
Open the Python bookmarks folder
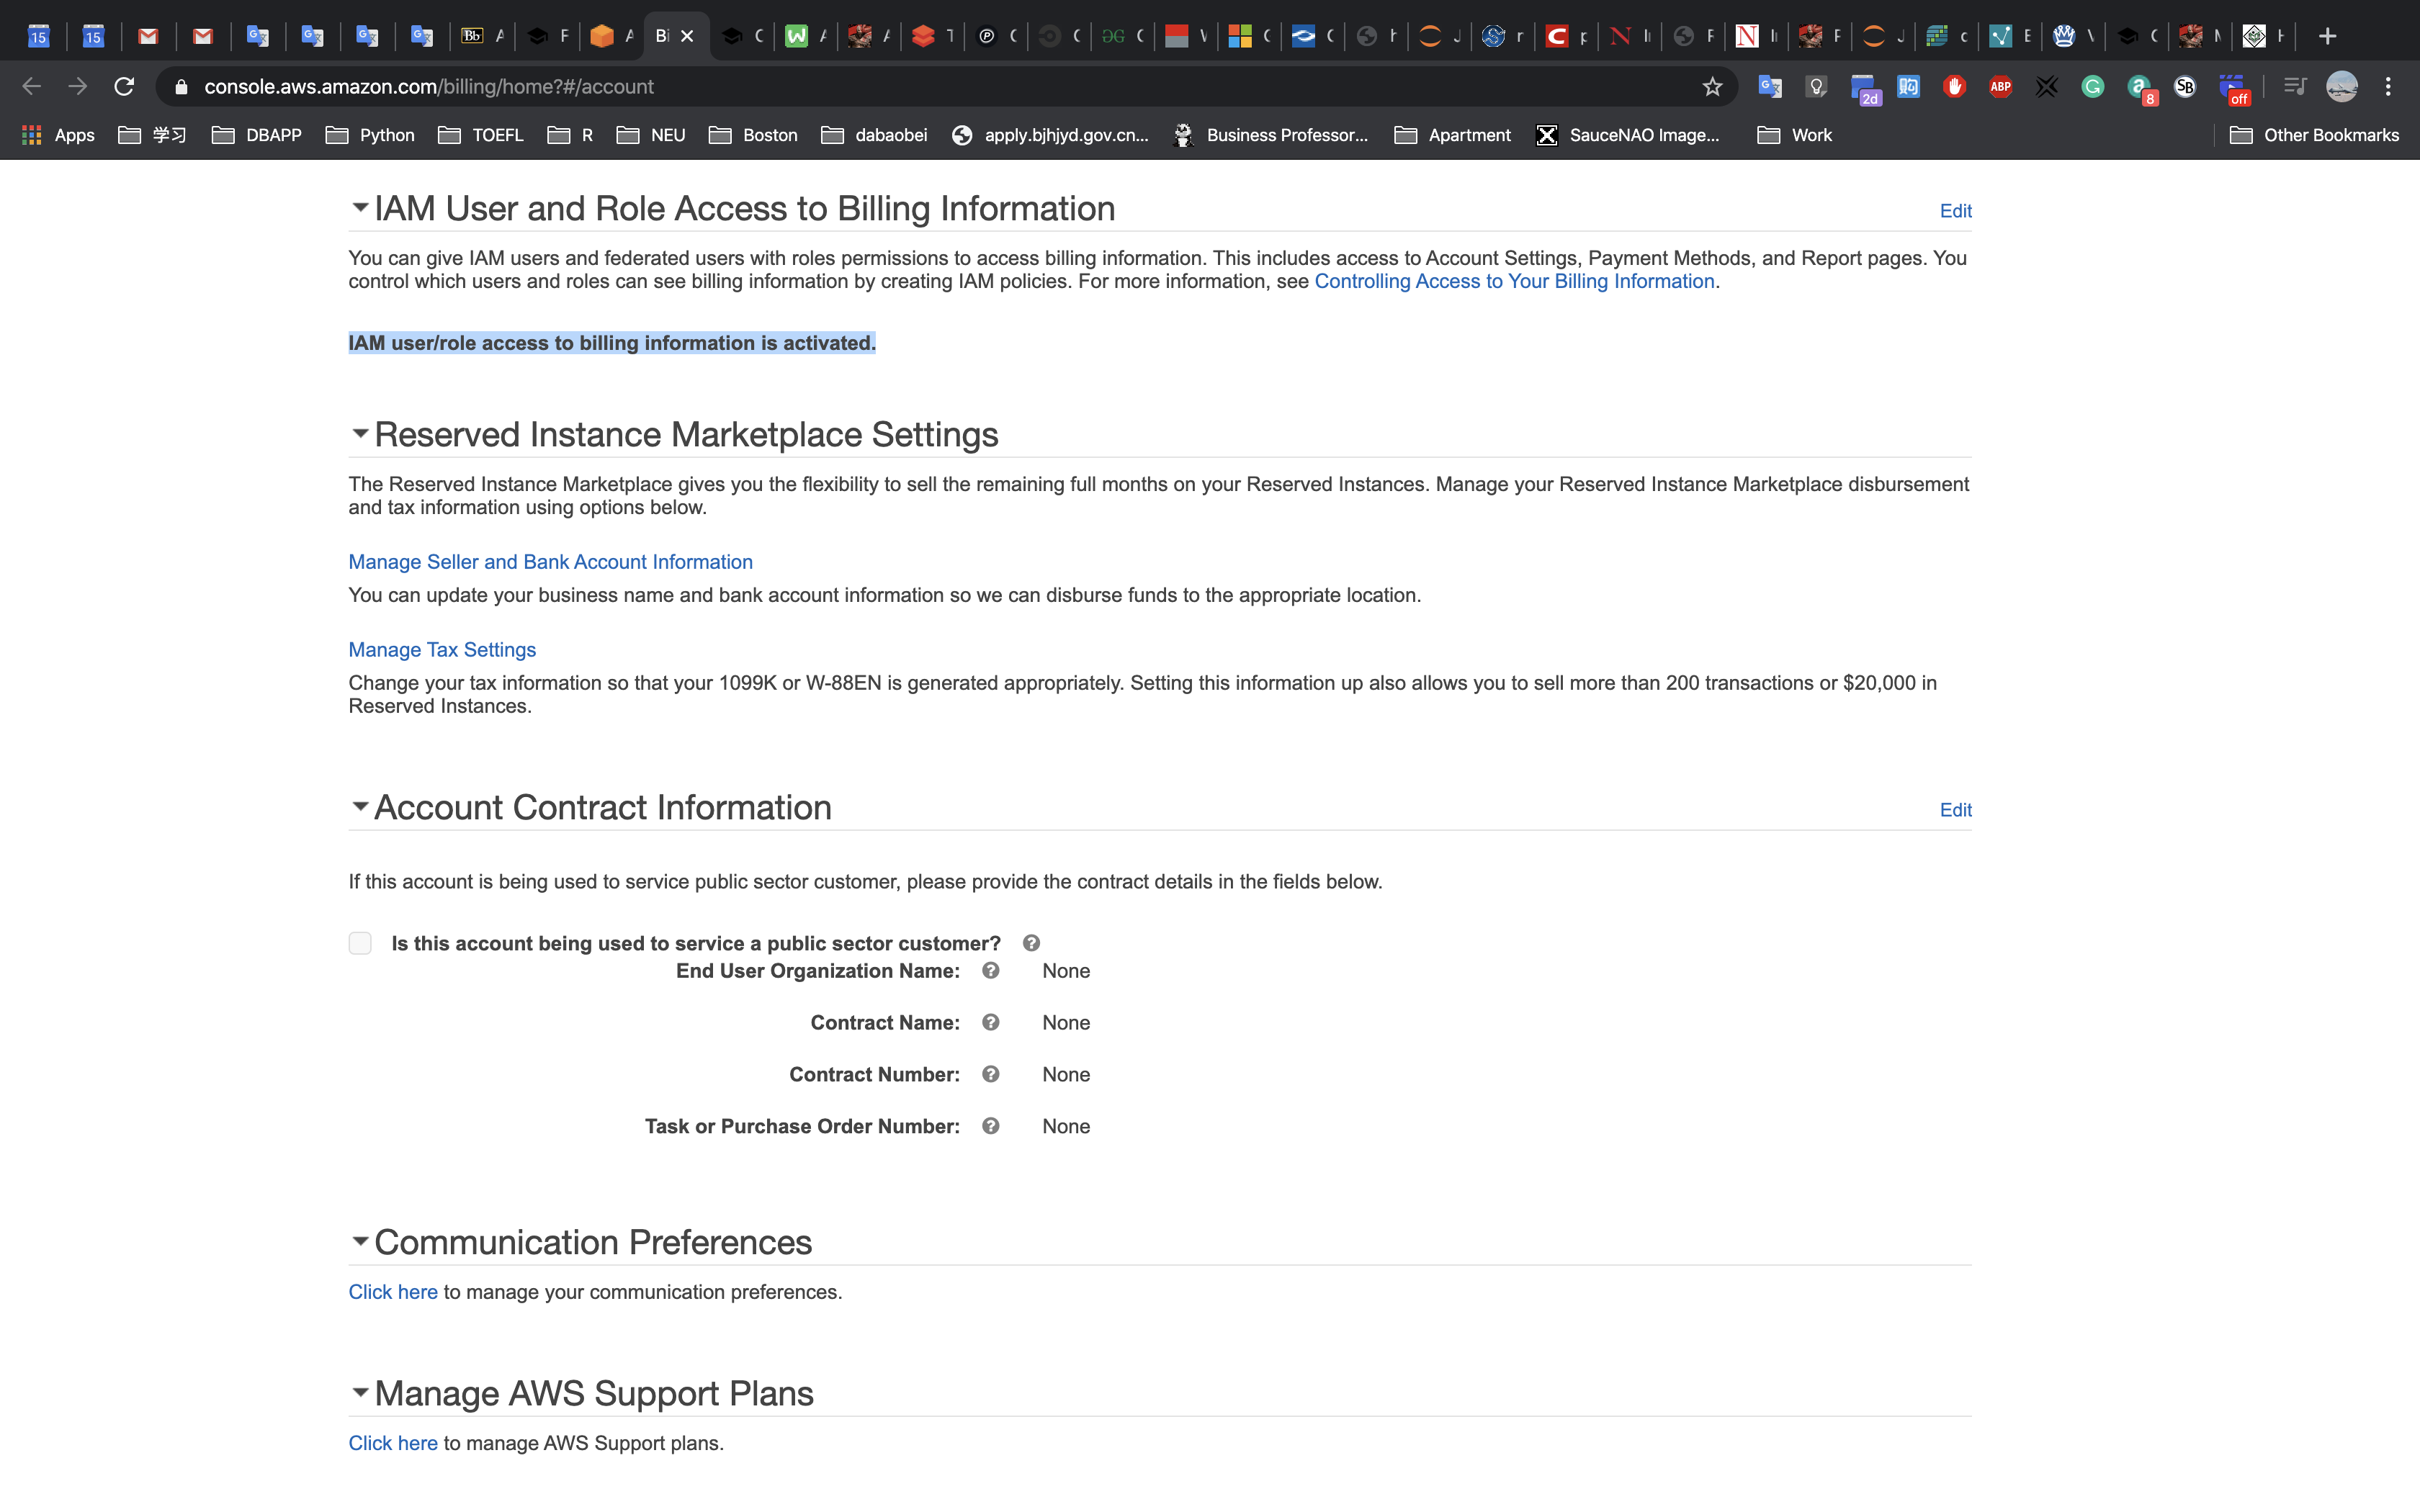370,135
